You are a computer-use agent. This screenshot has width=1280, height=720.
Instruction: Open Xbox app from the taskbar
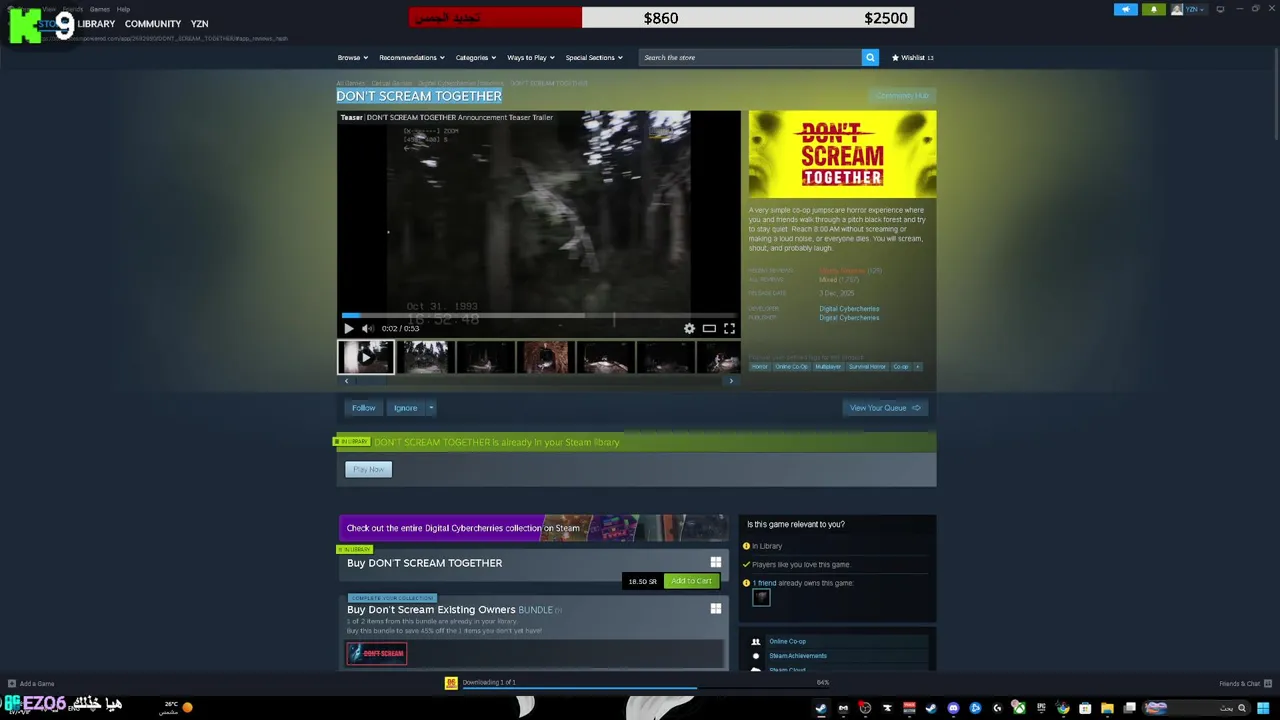1019,708
